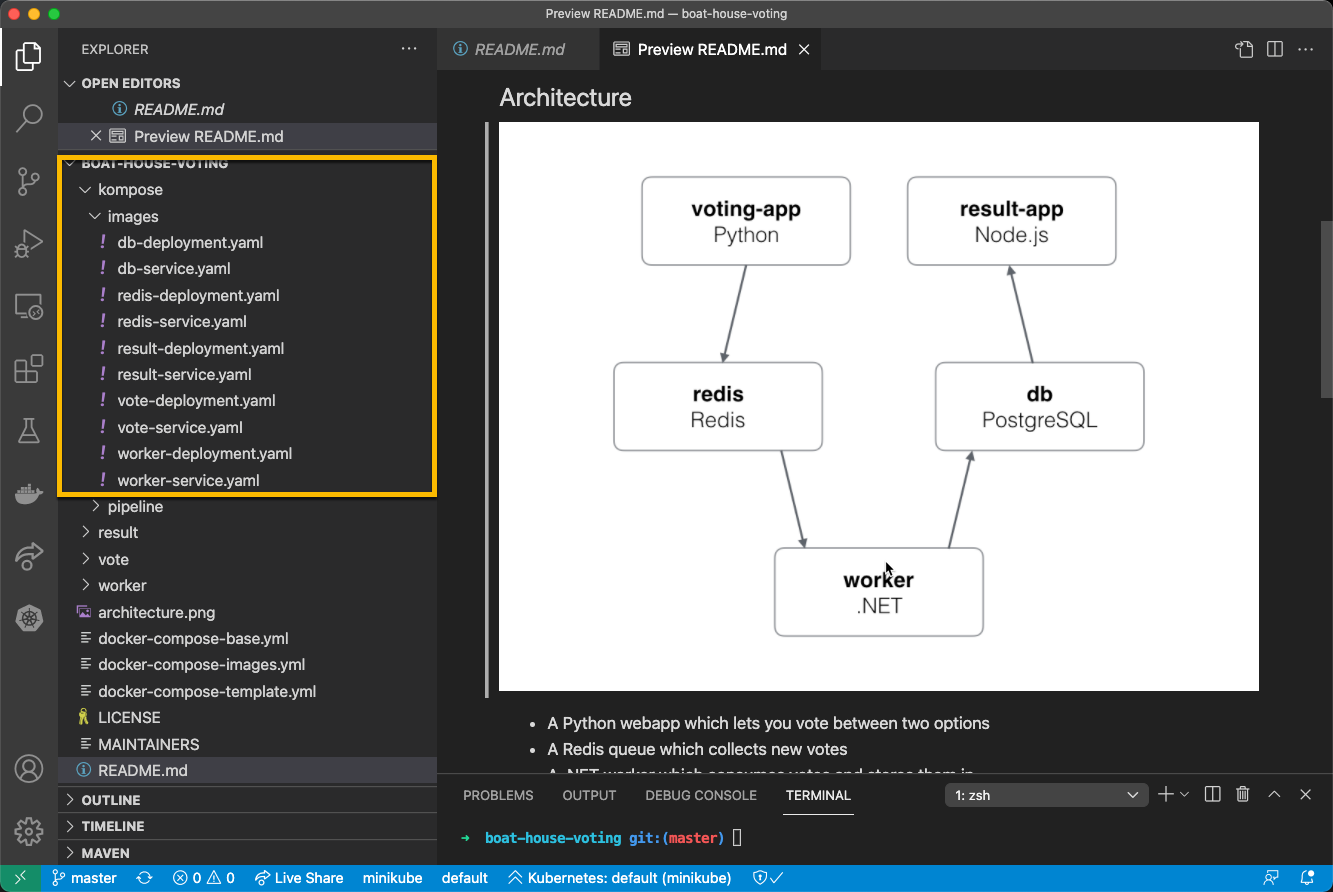The image size is (1333, 892).
Task: Expand the result folder
Action: pyautogui.click(x=85, y=532)
